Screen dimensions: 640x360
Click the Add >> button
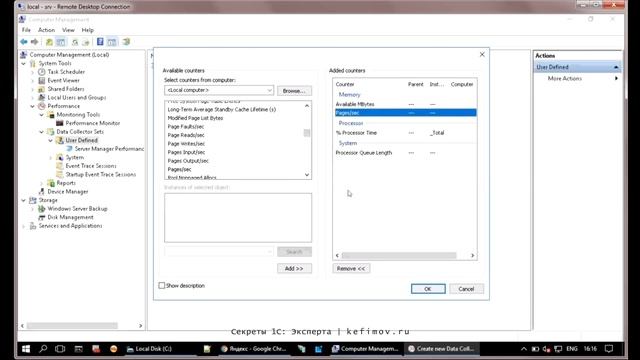(x=294, y=268)
